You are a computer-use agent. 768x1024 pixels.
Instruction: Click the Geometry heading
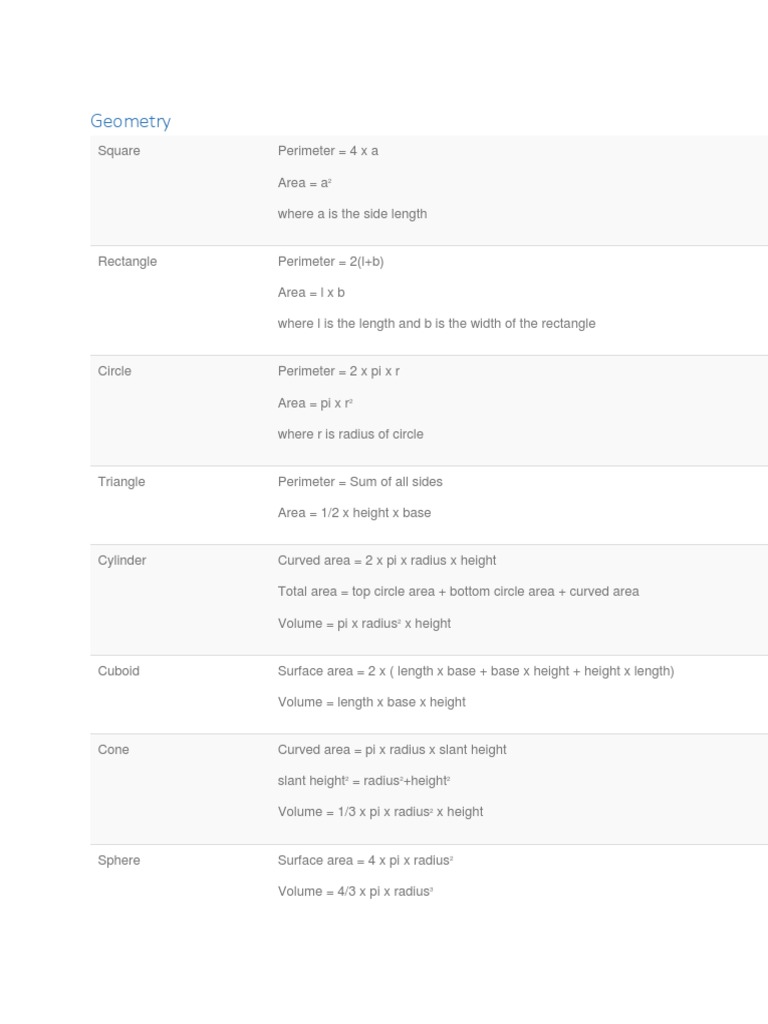(x=130, y=121)
